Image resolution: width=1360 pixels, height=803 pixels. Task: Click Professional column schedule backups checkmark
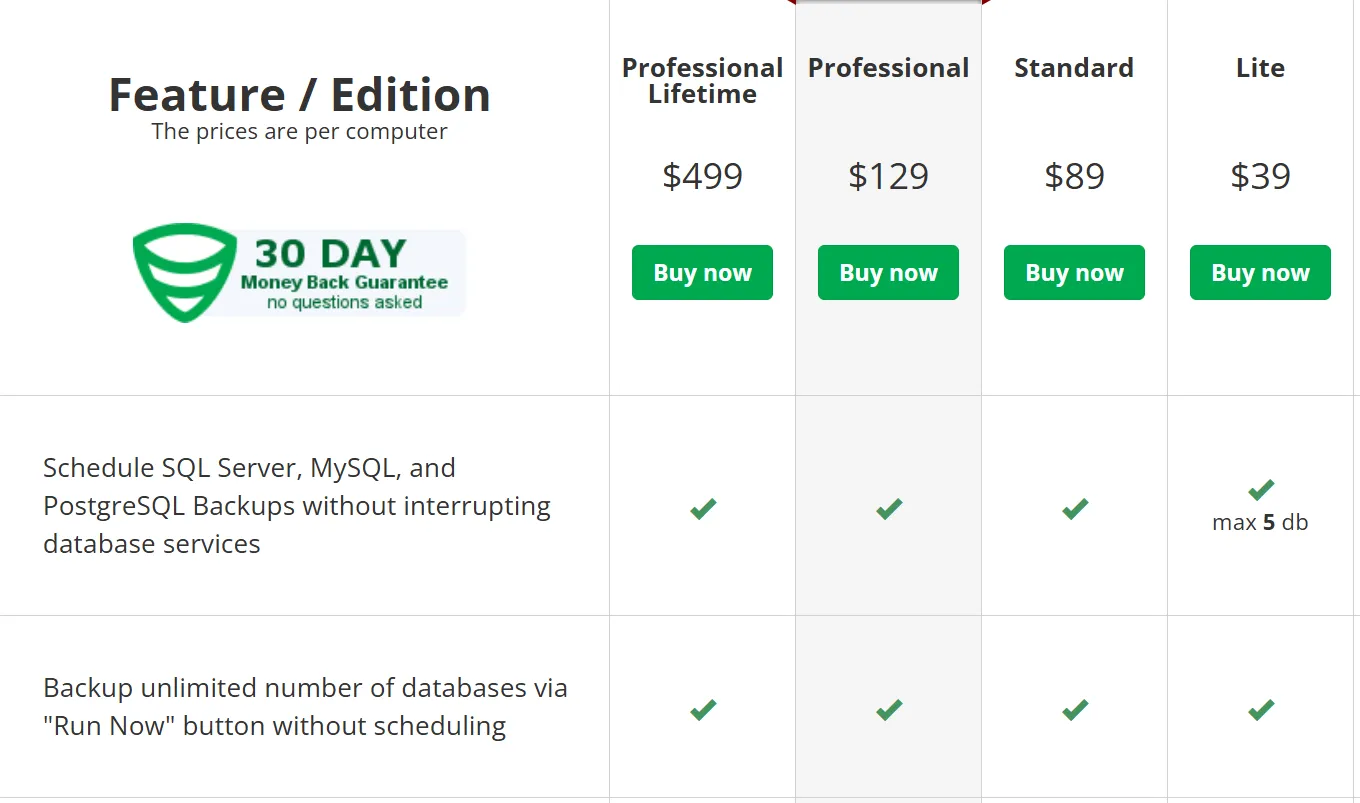click(x=889, y=509)
